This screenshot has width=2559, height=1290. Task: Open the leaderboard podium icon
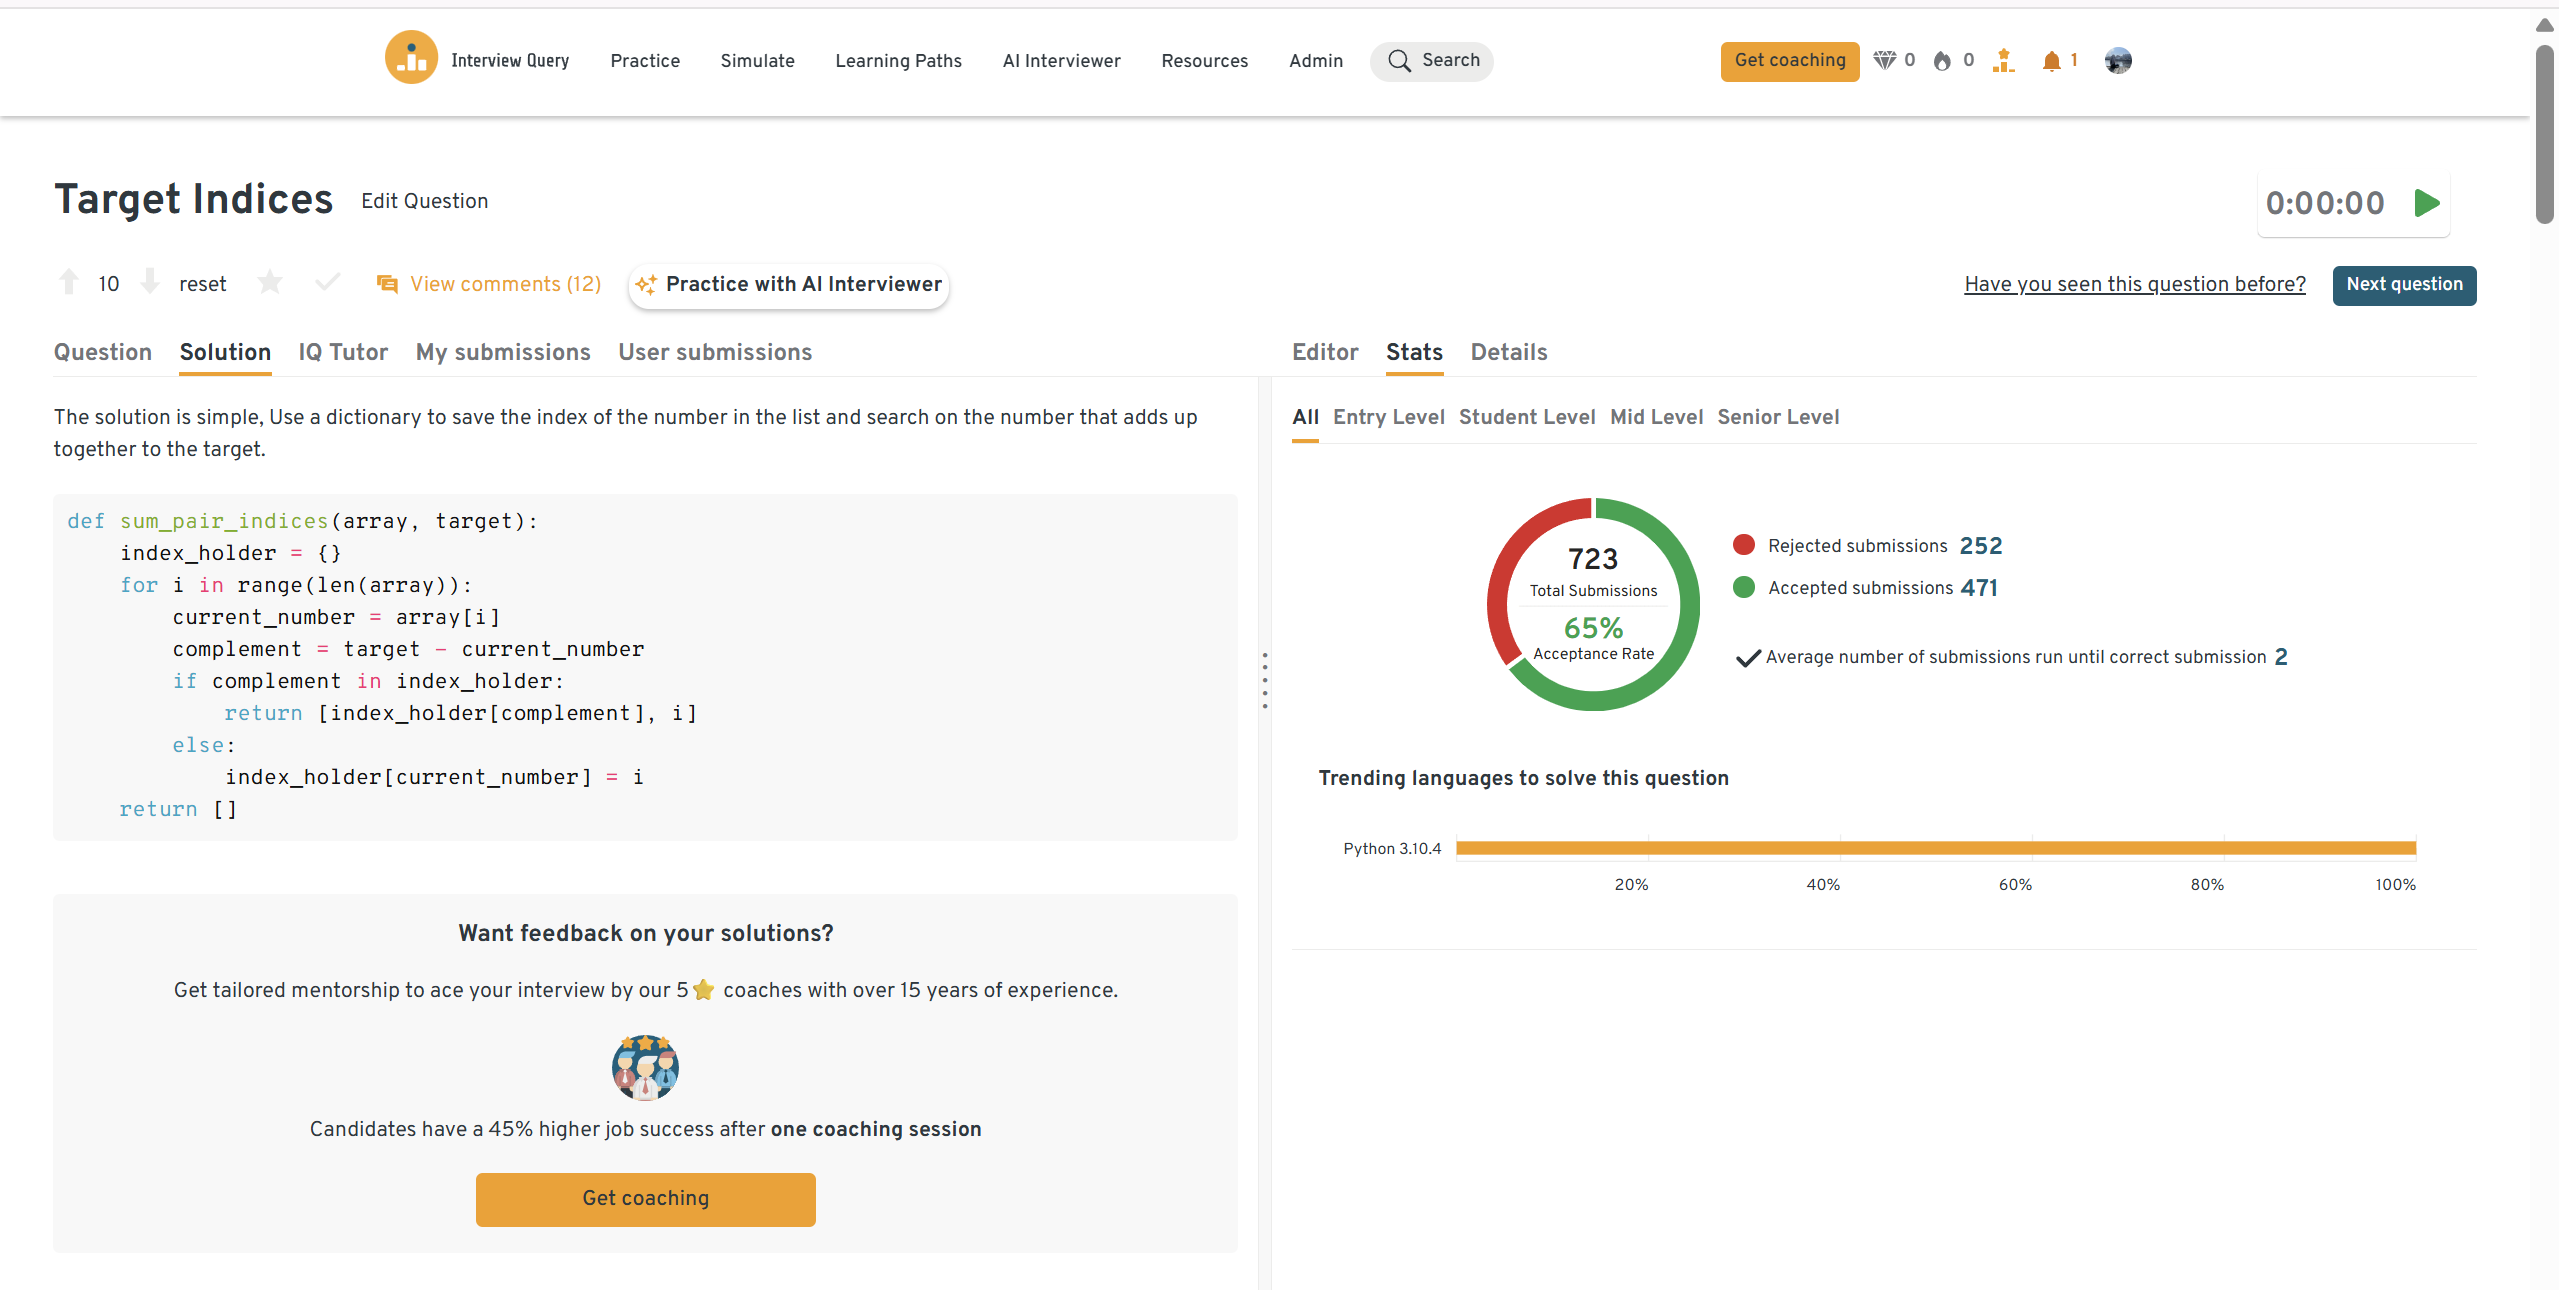(x=2003, y=61)
